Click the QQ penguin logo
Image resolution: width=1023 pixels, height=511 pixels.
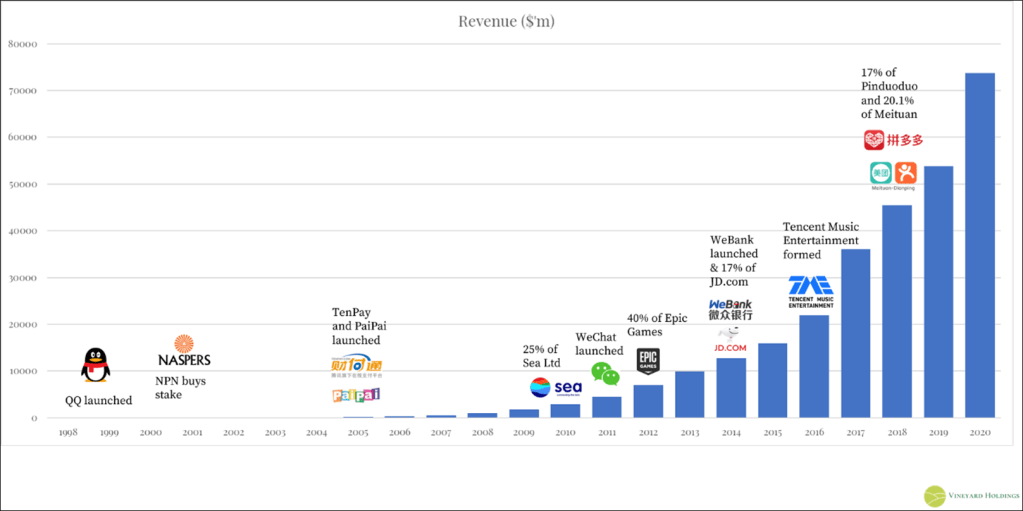click(x=95, y=365)
